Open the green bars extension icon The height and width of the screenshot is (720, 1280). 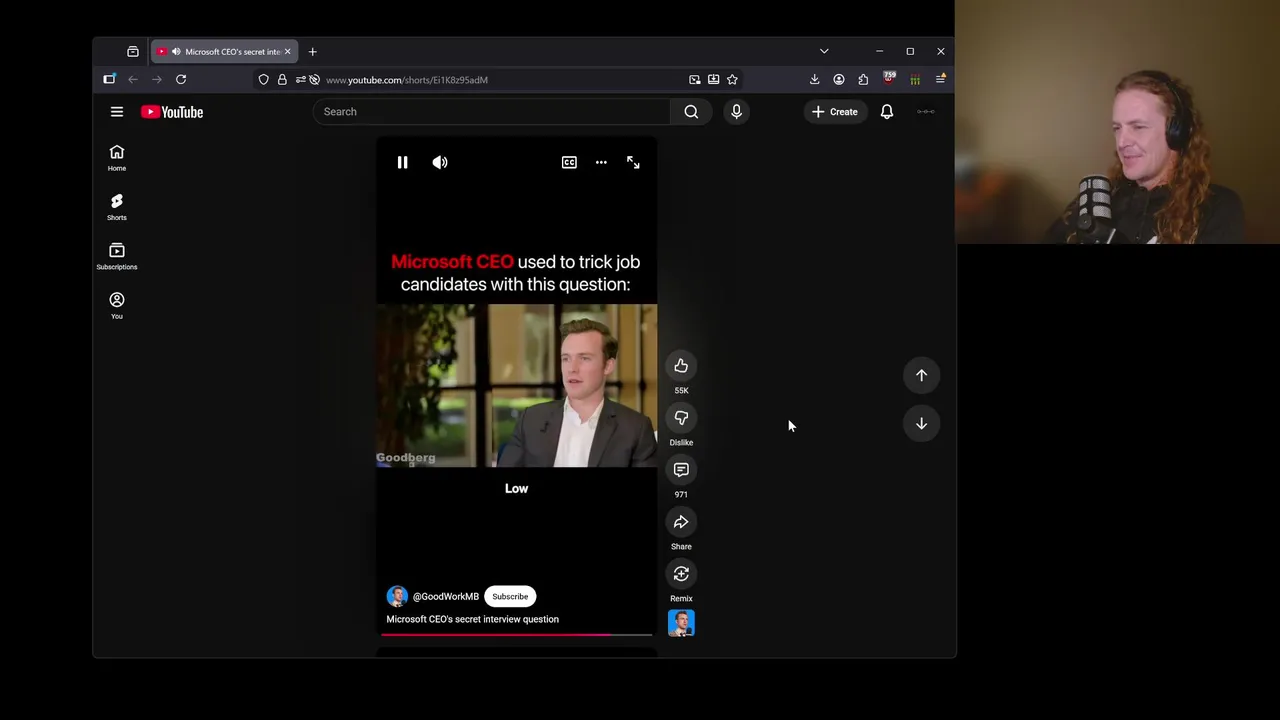coord(915,79)
